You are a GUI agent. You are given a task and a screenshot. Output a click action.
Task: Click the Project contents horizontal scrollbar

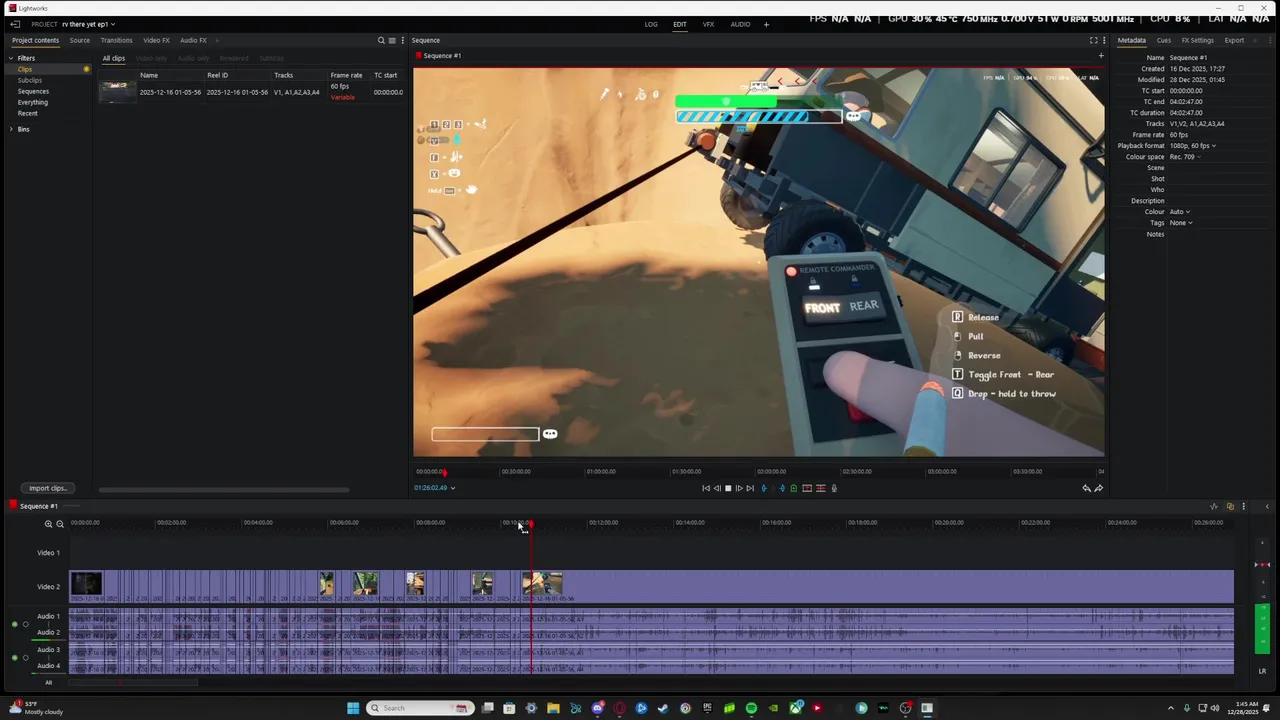coord(224,490)
